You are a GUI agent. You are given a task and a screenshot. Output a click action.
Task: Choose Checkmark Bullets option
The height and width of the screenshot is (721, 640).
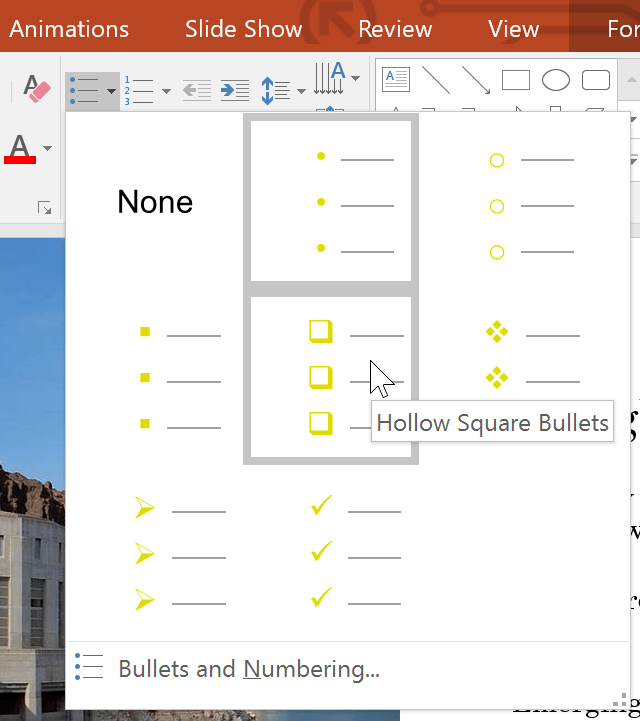click(331, 553)
